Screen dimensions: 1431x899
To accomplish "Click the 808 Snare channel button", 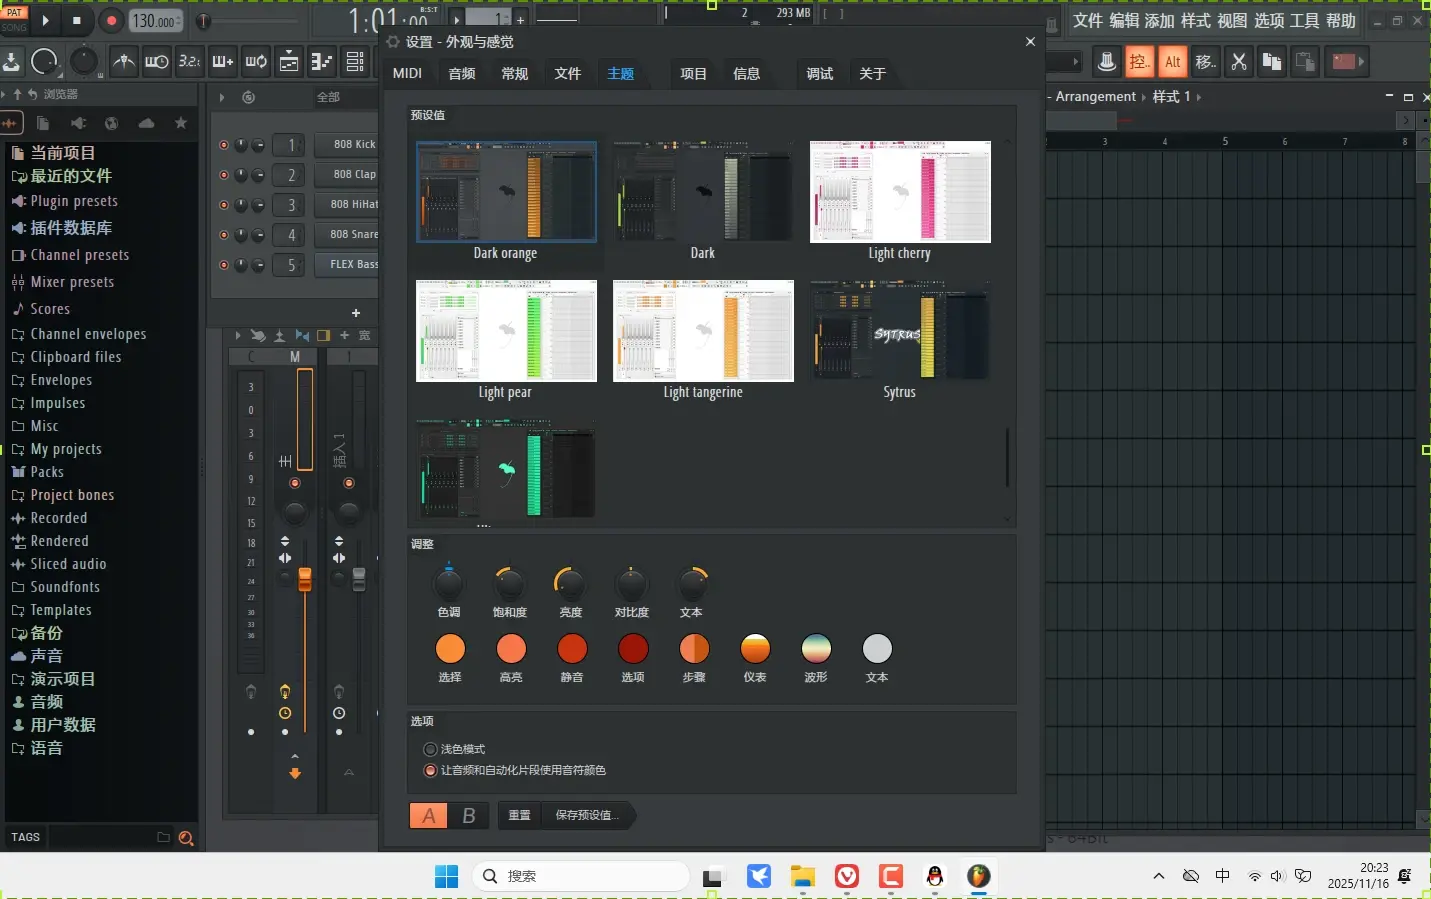I will coord(347,235).
